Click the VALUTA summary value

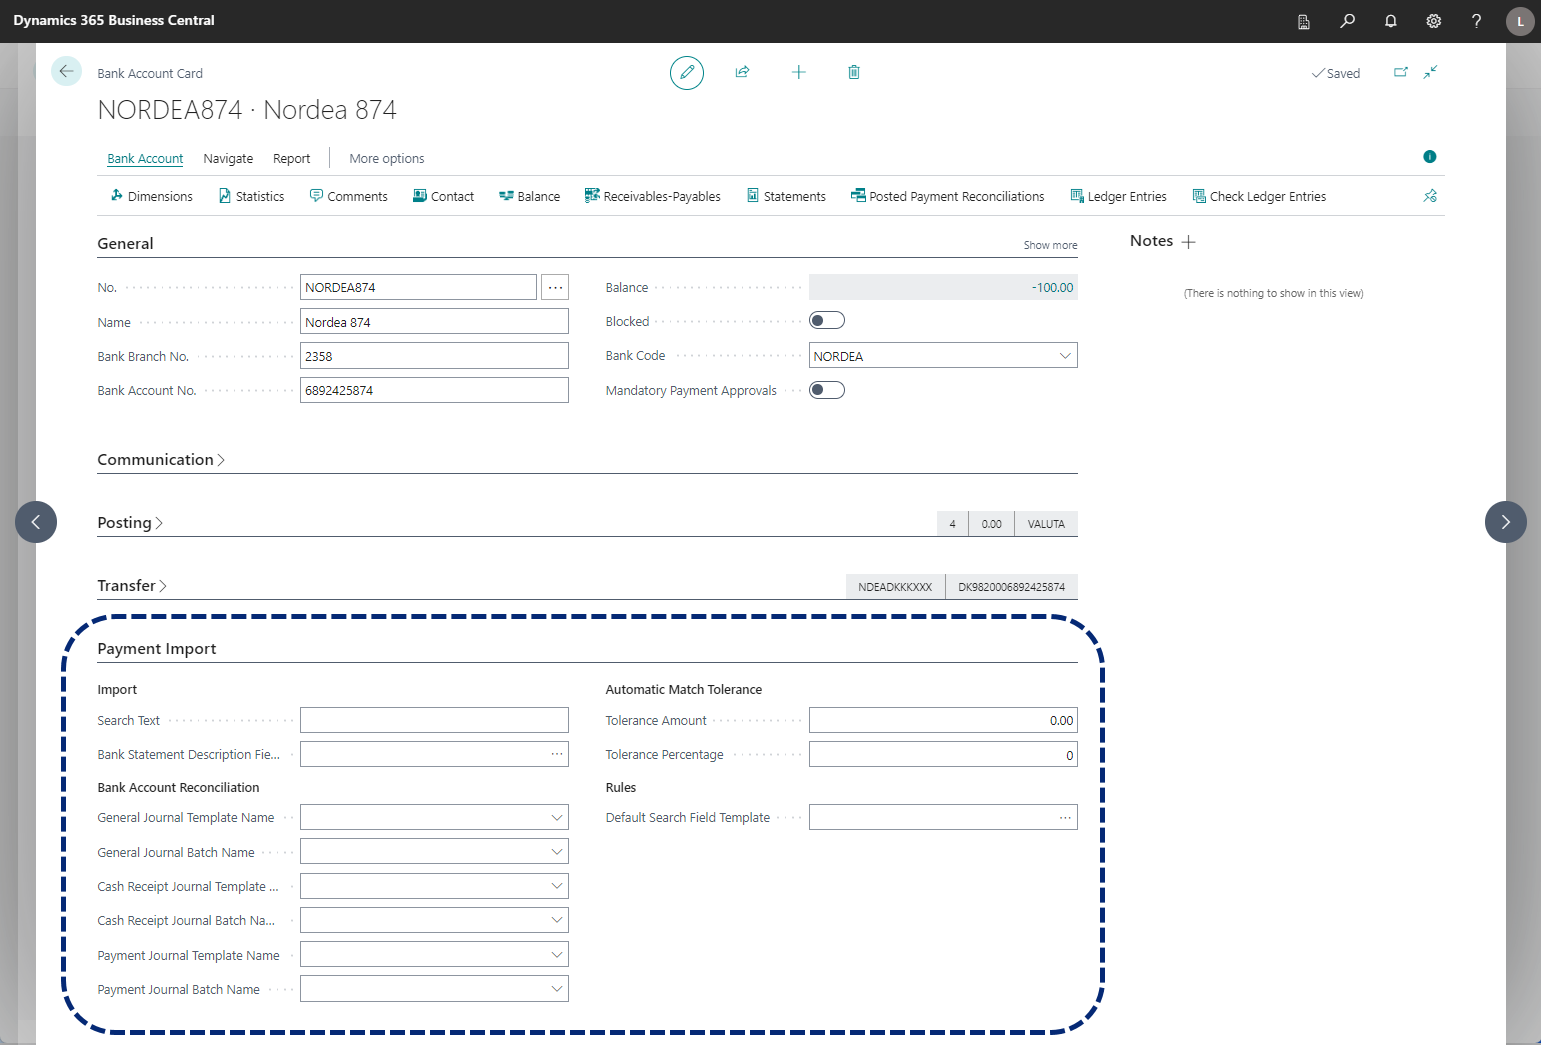tap(1046, 524)
